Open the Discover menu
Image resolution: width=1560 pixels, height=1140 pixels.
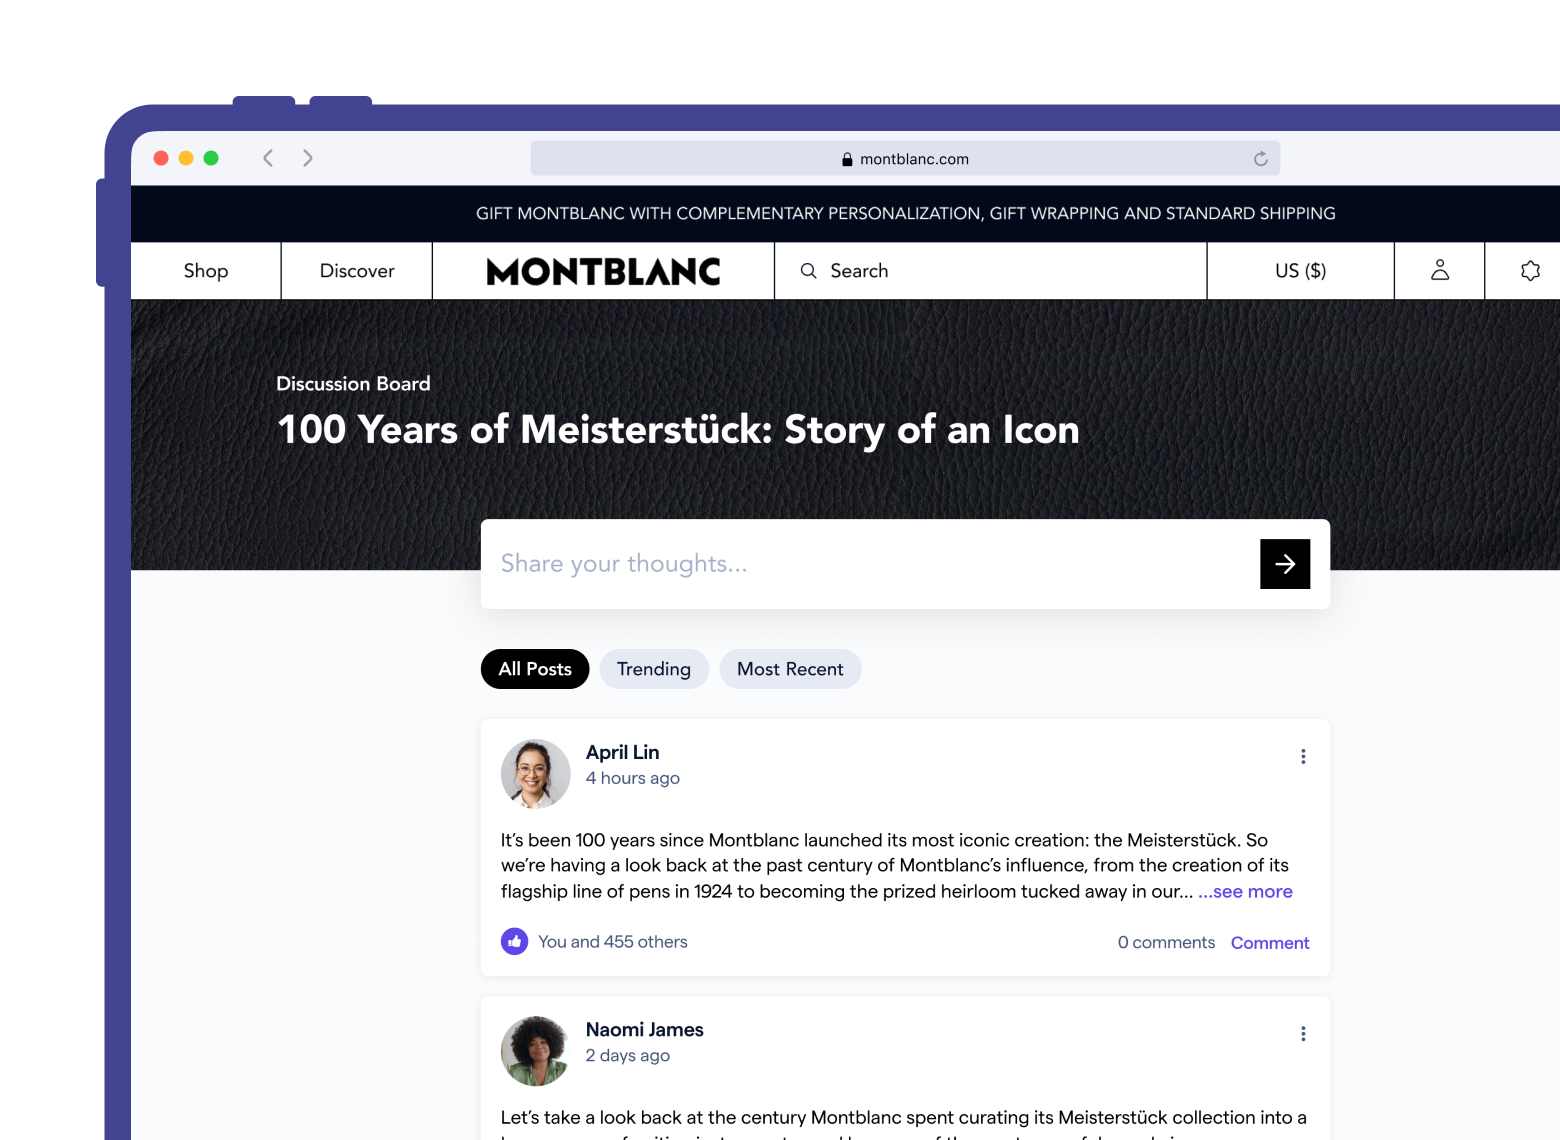357,271
